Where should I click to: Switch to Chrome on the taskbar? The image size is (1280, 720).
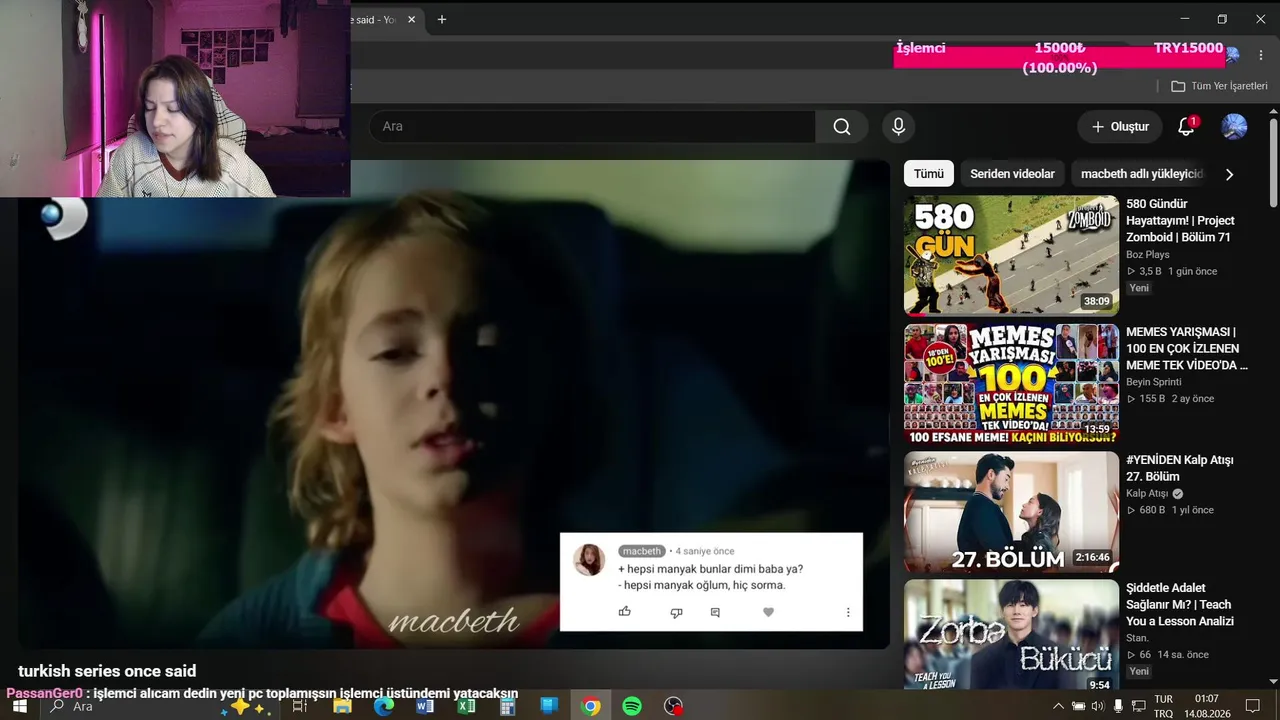pyautogui.click(x=590, y=706)
